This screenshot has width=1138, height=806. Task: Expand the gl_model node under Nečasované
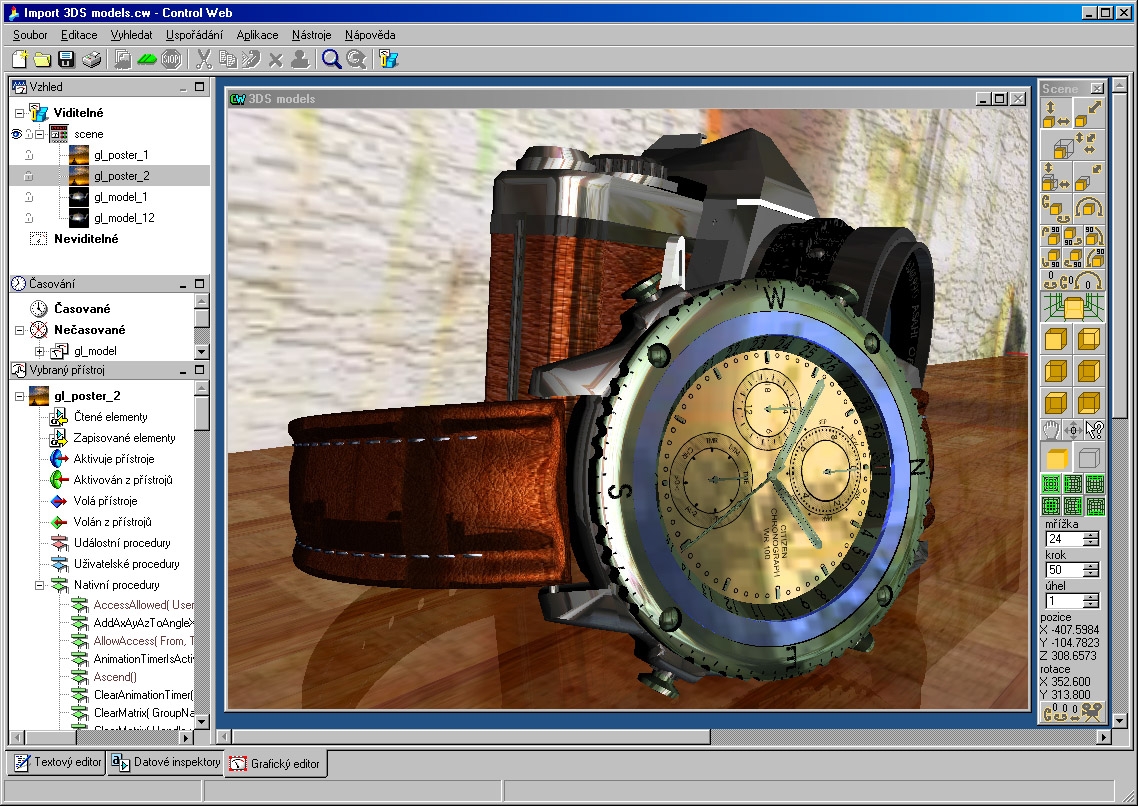(40, 351)
